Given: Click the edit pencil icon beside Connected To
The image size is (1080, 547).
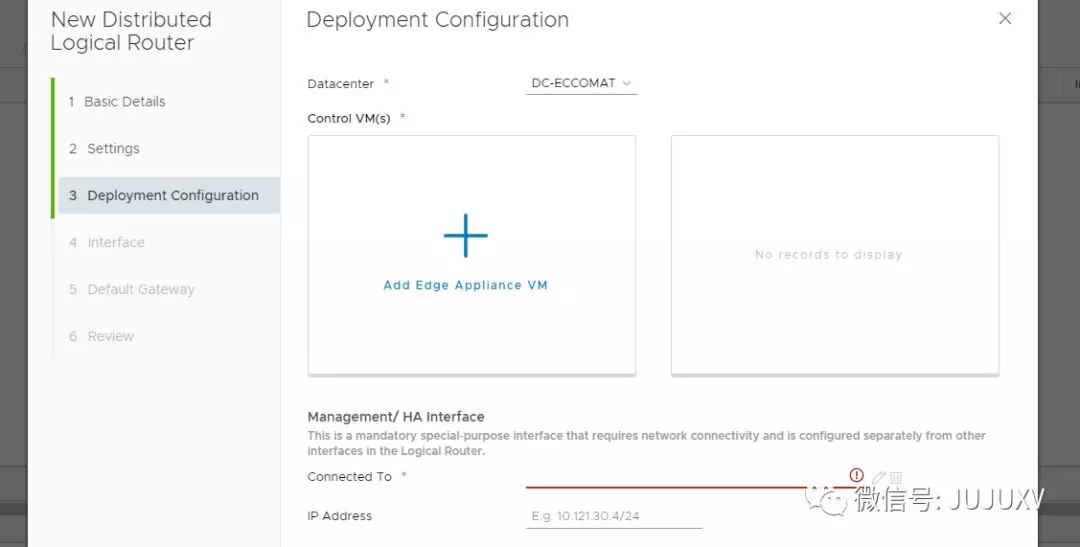Looking at the screenshot, I should pyautogui.click(x=879, y=477).
